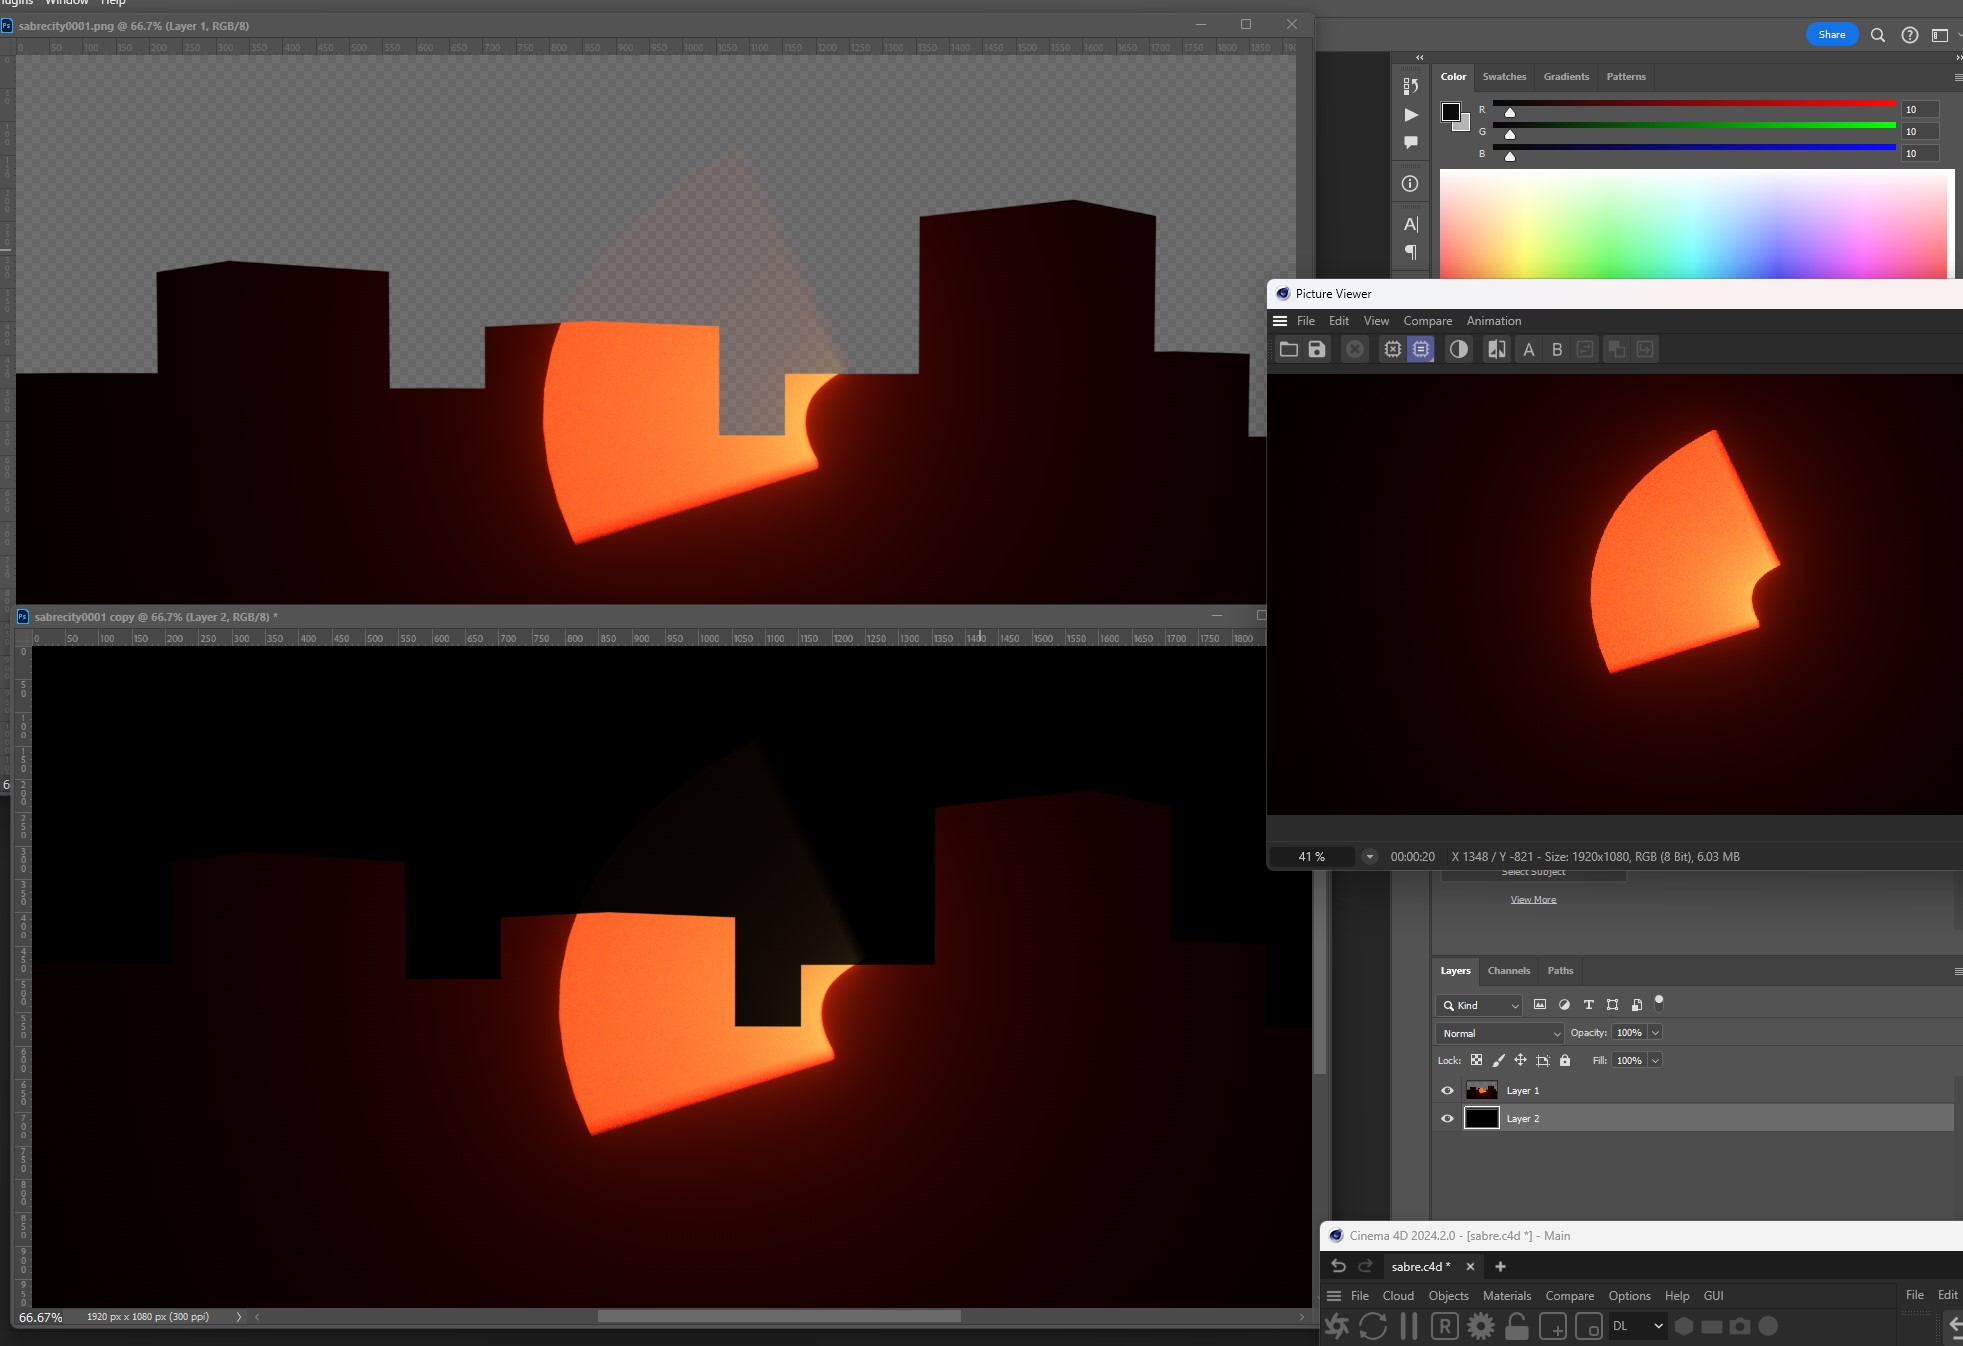Set image as A in Picture Viewer

click(1528, 349)
